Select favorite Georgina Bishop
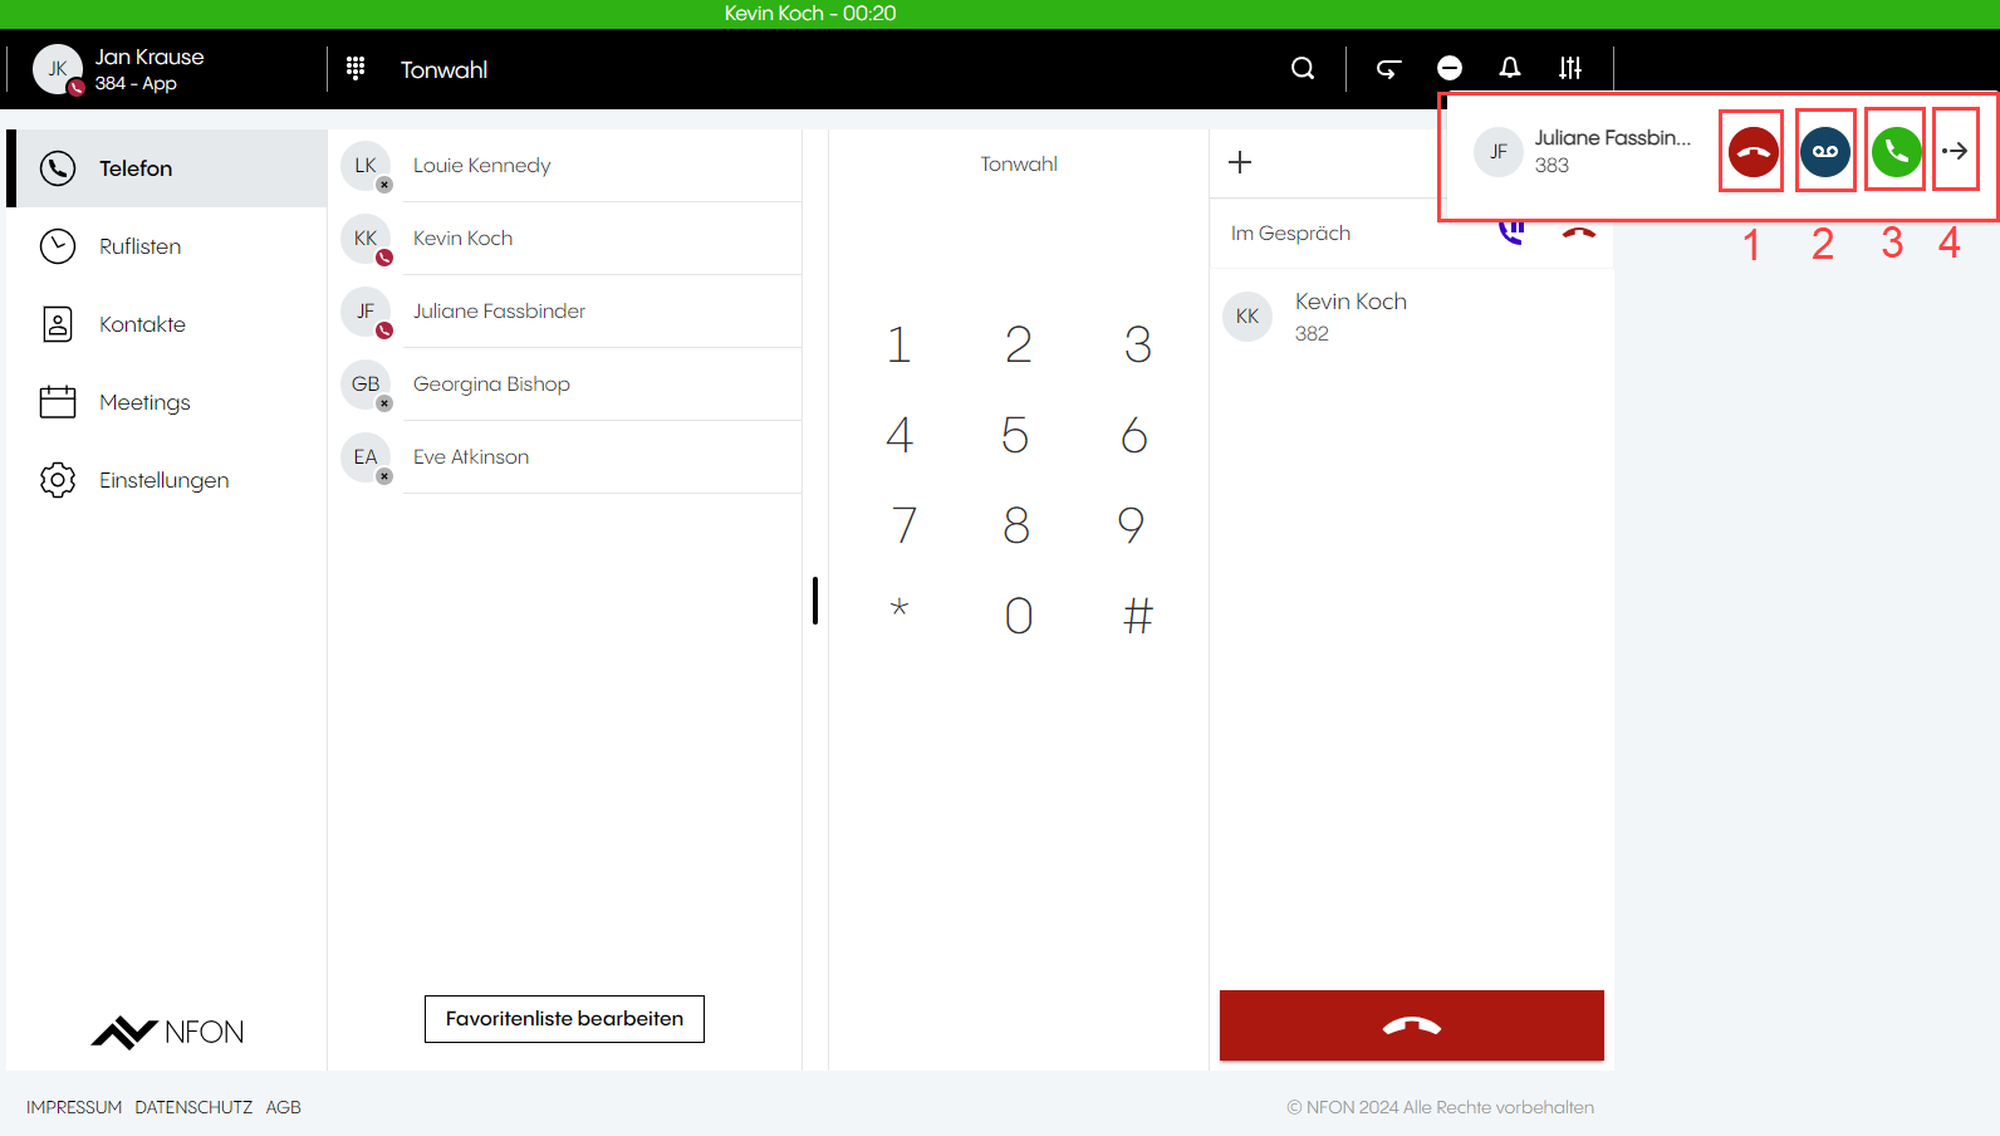 491,385
